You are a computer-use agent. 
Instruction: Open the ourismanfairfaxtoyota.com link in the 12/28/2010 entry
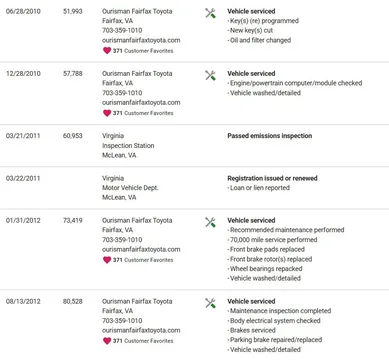tap(141, 102)
